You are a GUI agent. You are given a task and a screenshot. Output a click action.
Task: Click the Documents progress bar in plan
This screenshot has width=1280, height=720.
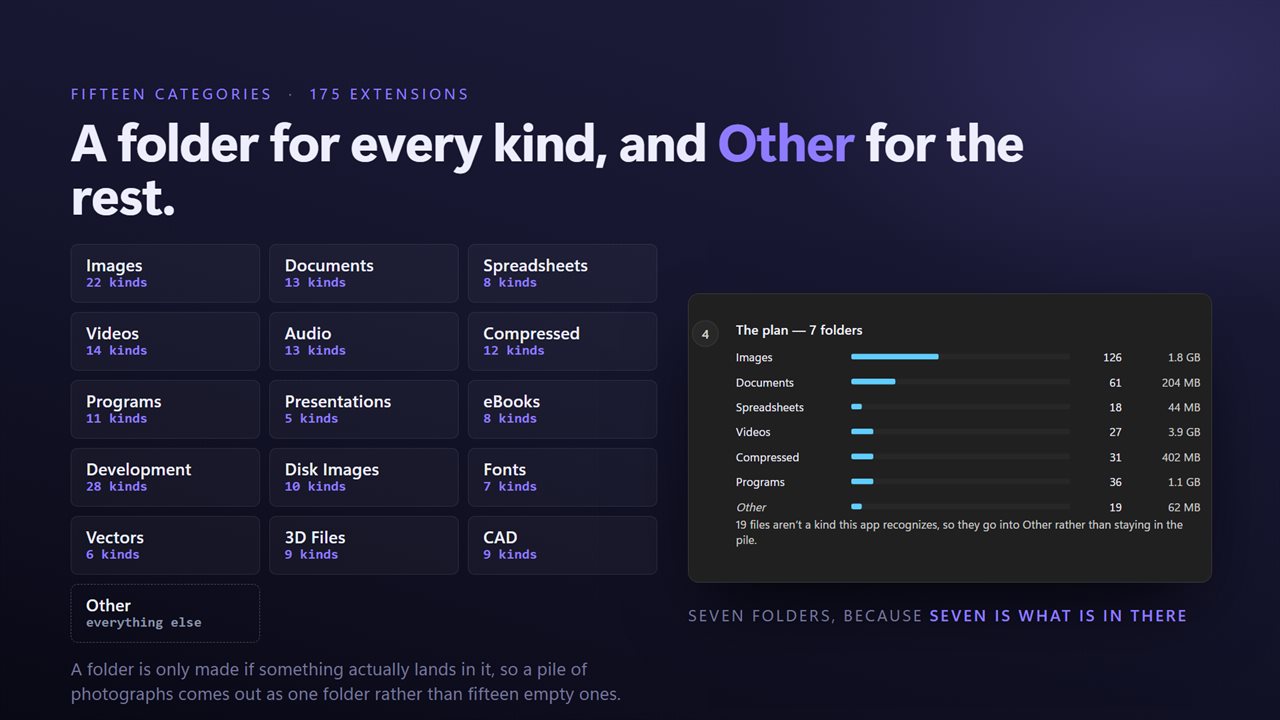960,382
